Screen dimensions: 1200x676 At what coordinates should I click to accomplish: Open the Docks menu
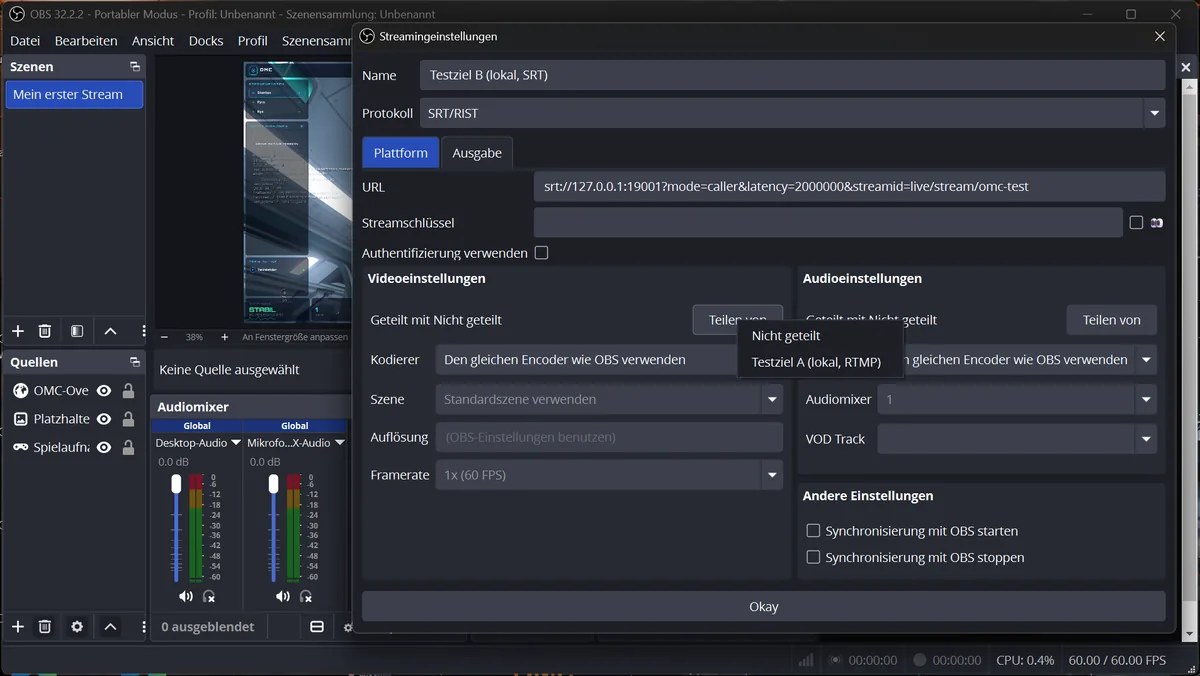(206, 41)
